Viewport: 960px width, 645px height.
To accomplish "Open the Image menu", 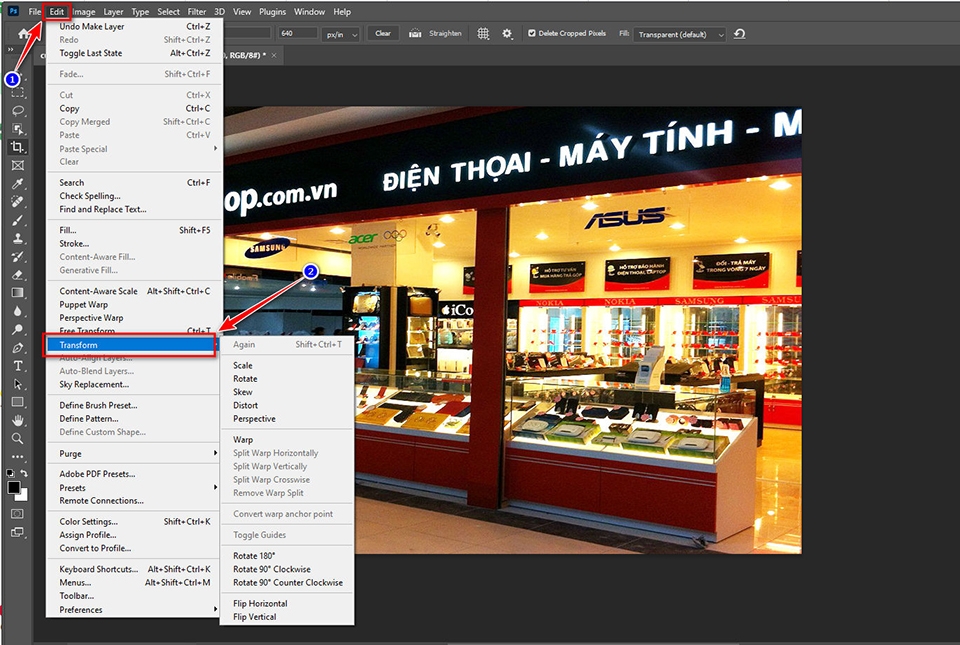I will pyautogui.click(x=84, y=12).
